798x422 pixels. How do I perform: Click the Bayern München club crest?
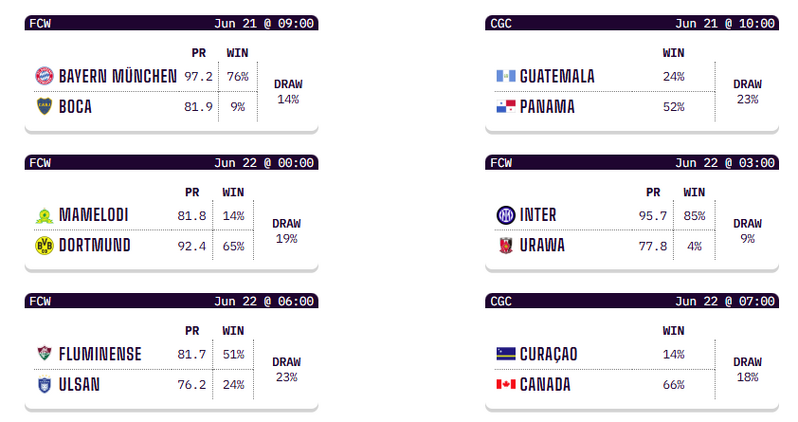43,76
